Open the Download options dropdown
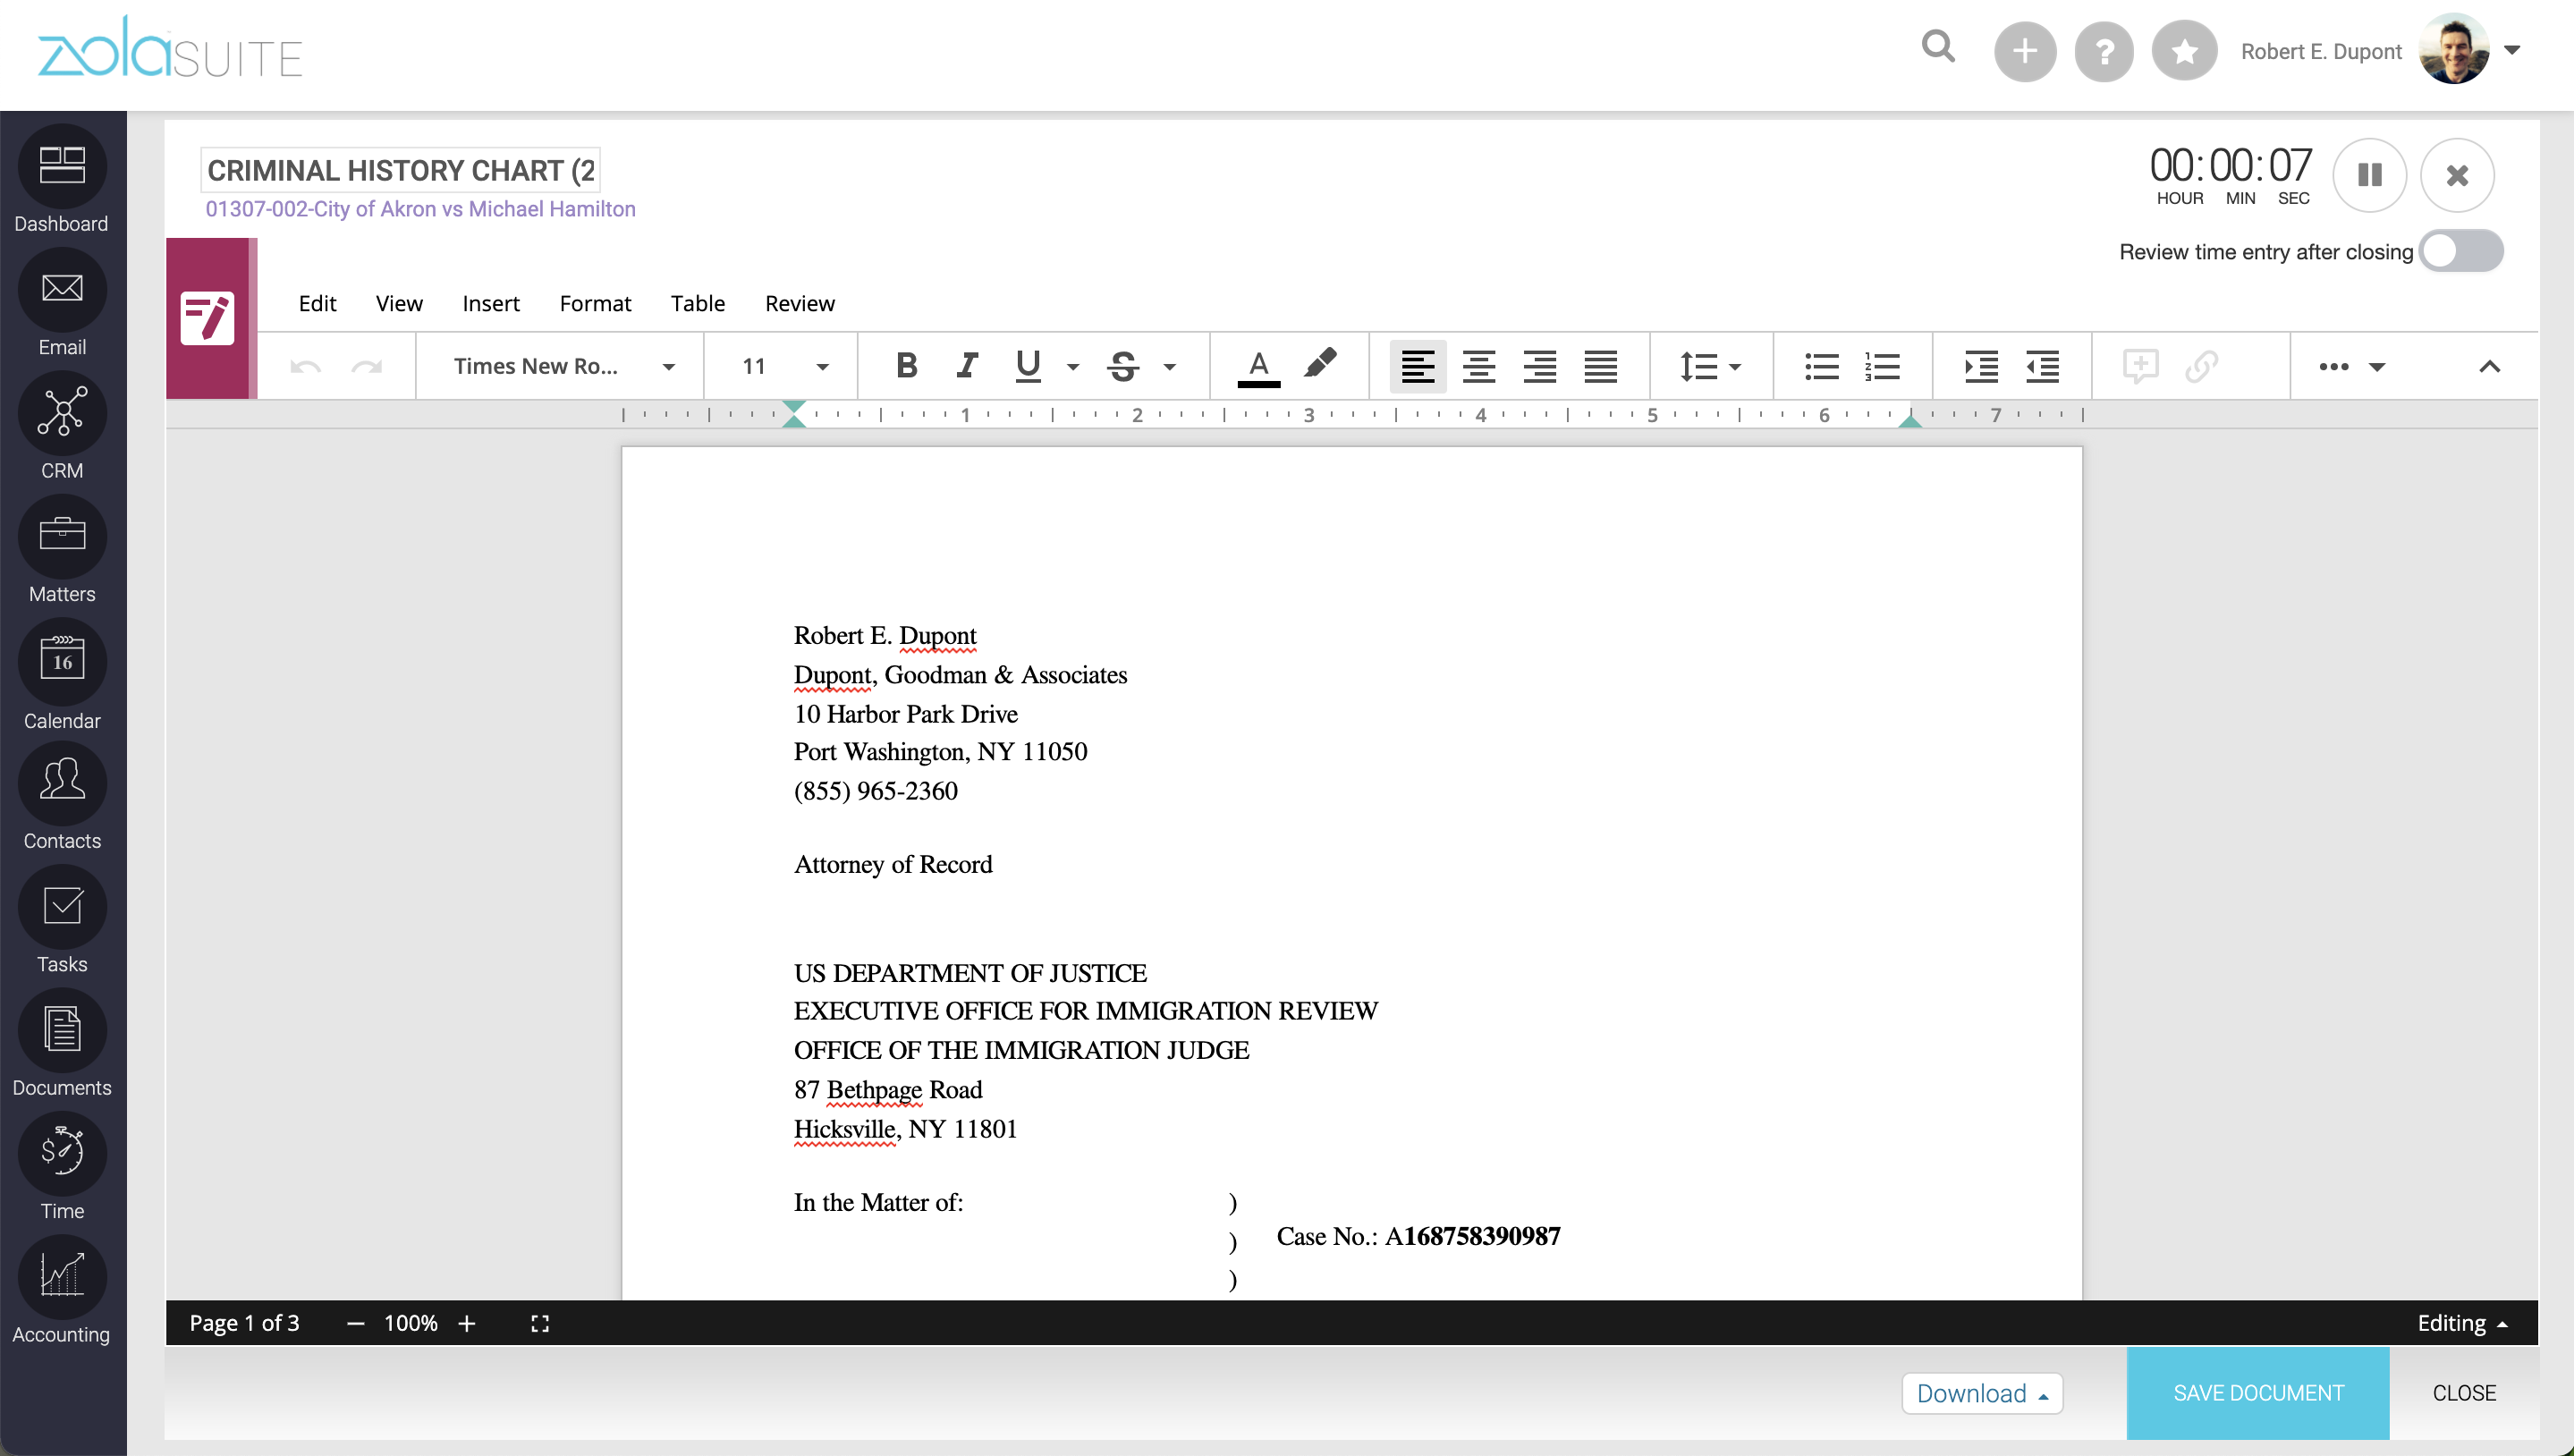 click(1982, 1393)
